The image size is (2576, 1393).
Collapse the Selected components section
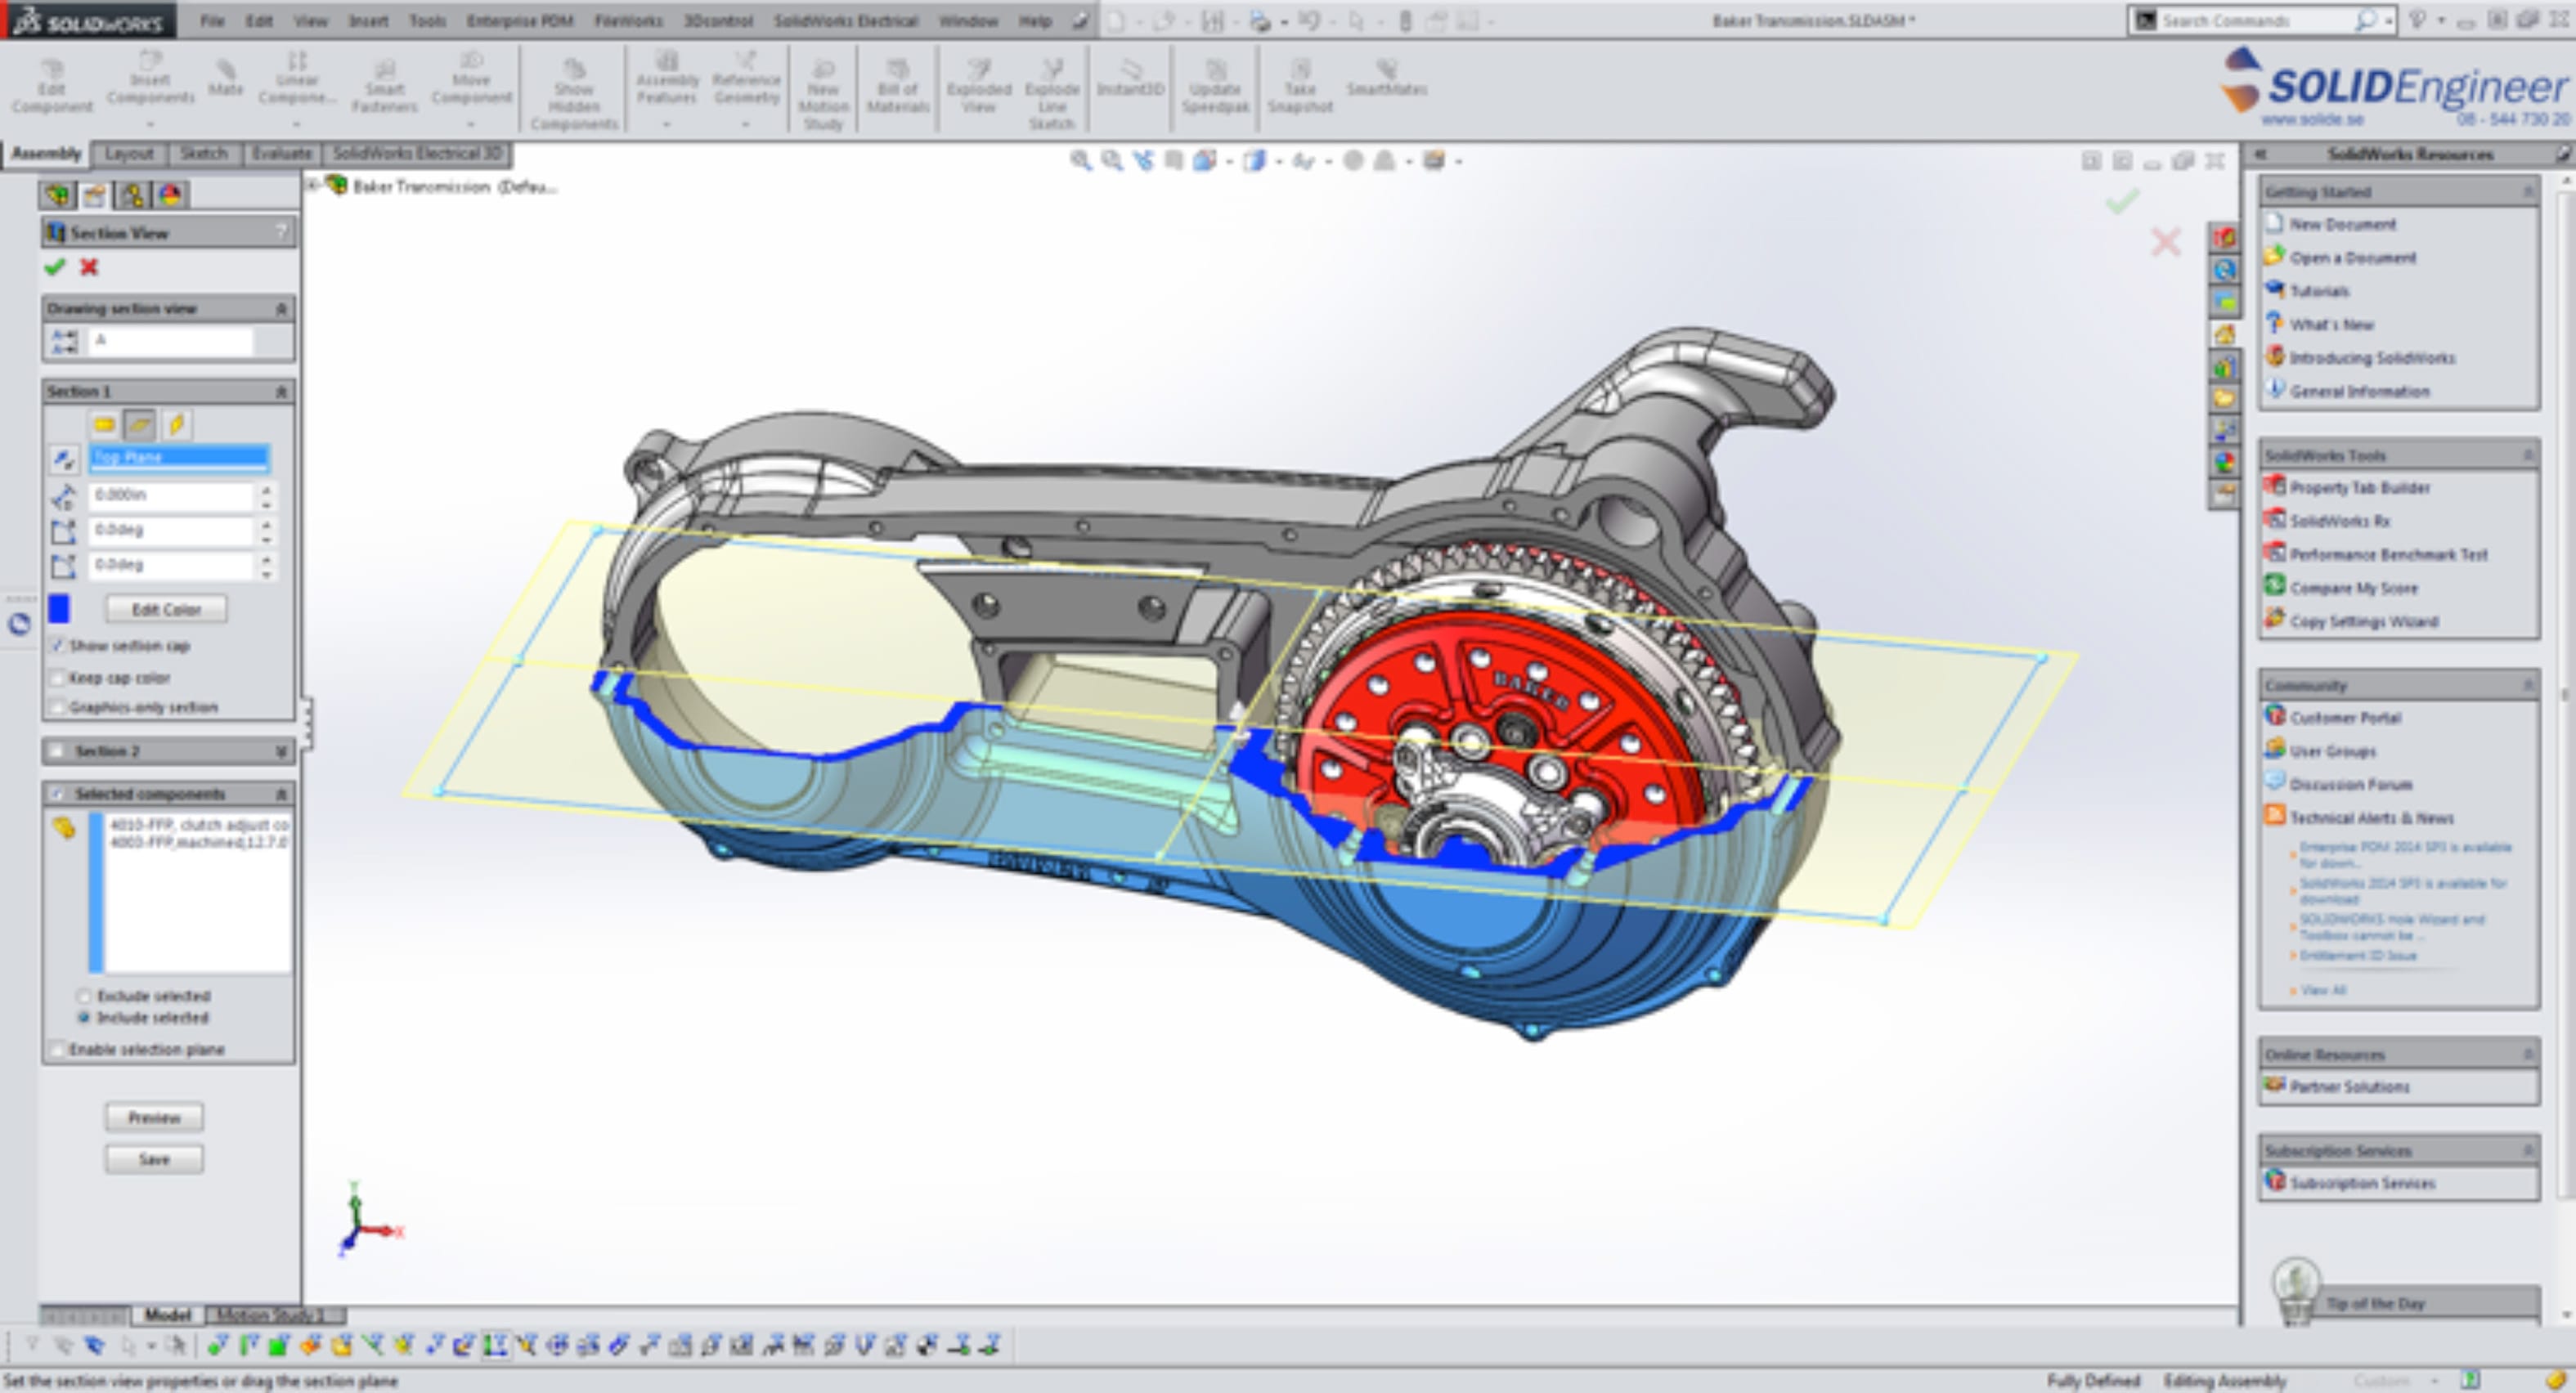point(281,794)
